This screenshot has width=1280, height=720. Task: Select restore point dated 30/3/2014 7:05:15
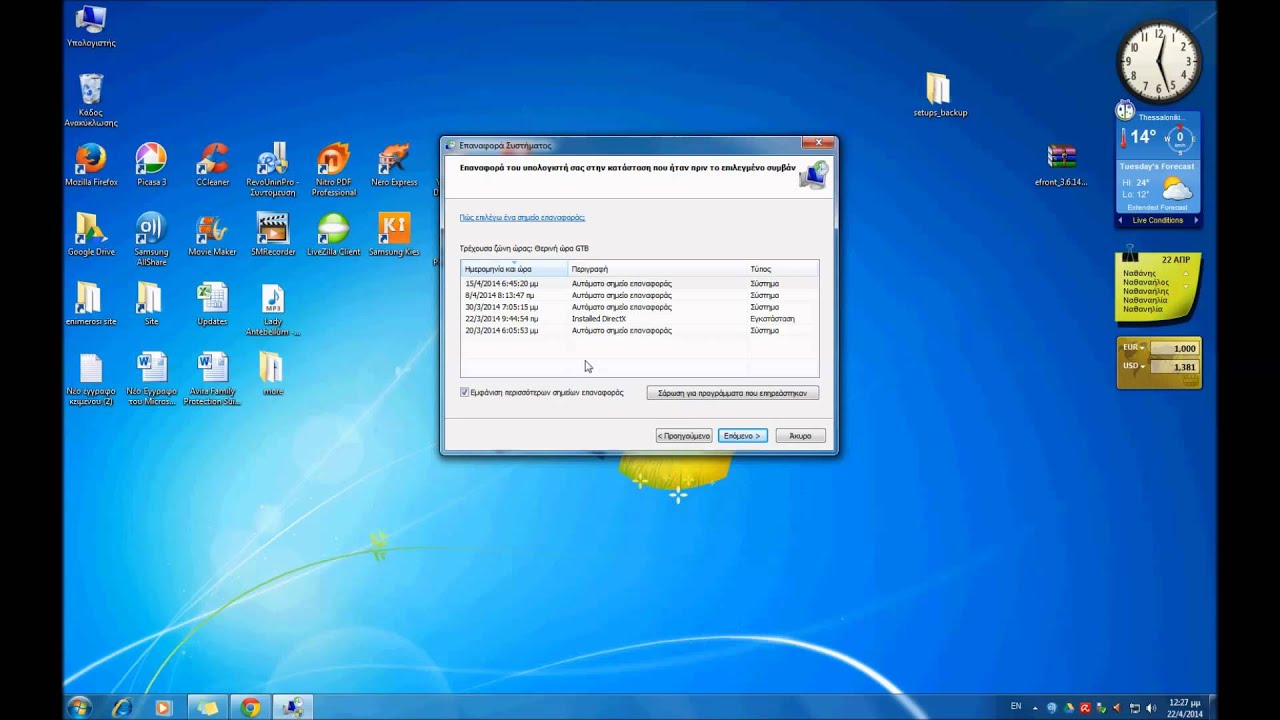tap(639, 307)
